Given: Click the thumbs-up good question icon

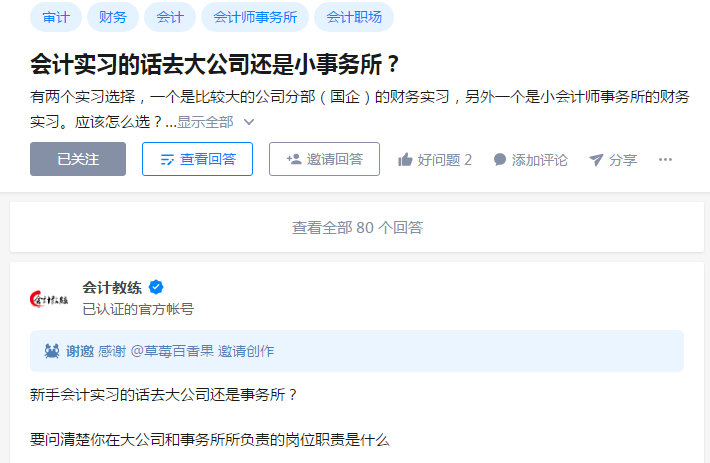Looking at the screenshot, I should [405, 160].
